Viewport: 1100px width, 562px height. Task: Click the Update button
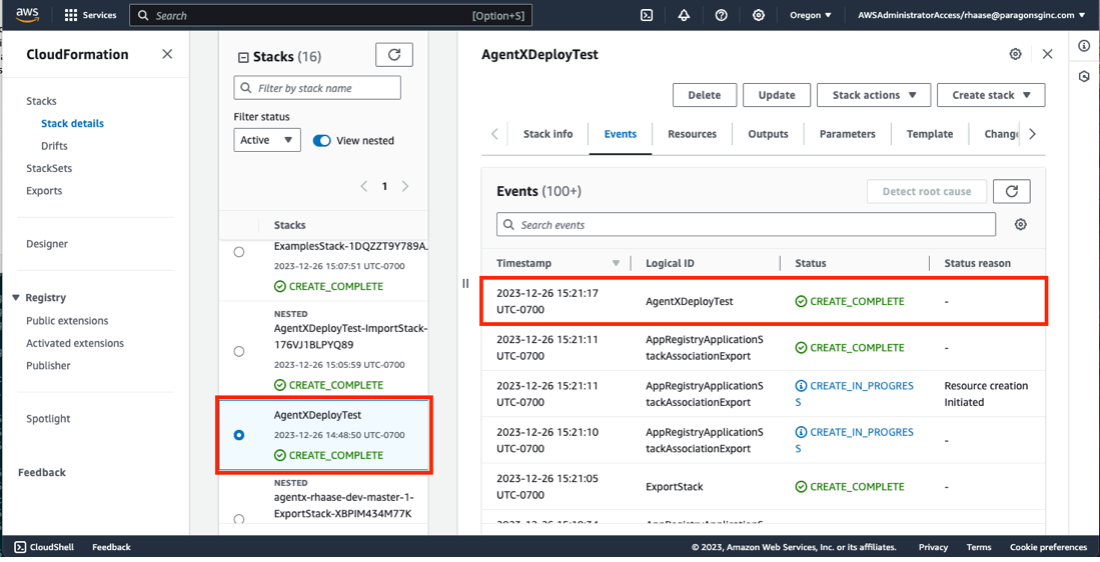pyautogui.click(x=777, y=95)
